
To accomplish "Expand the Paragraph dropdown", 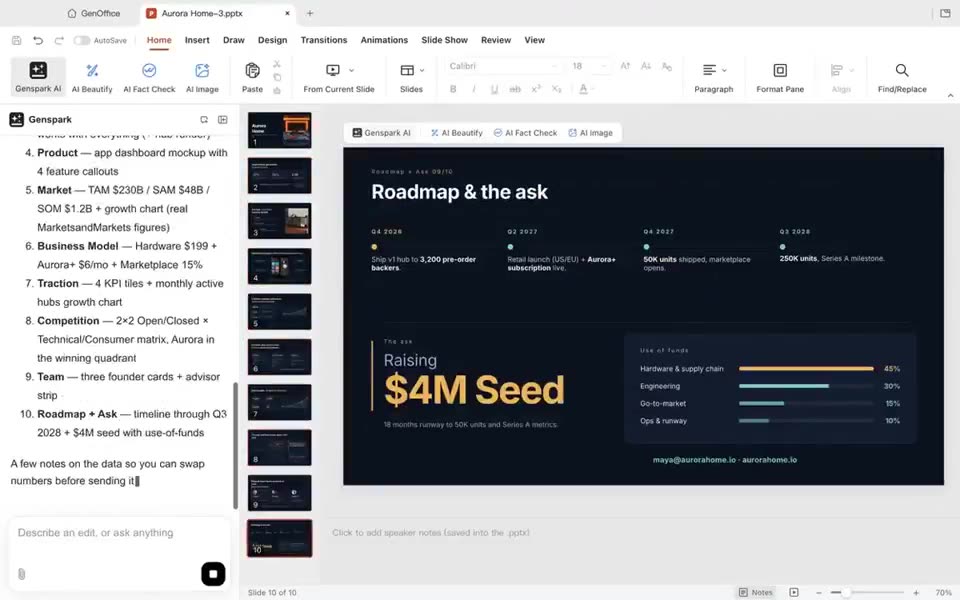I will pos(724,70).
